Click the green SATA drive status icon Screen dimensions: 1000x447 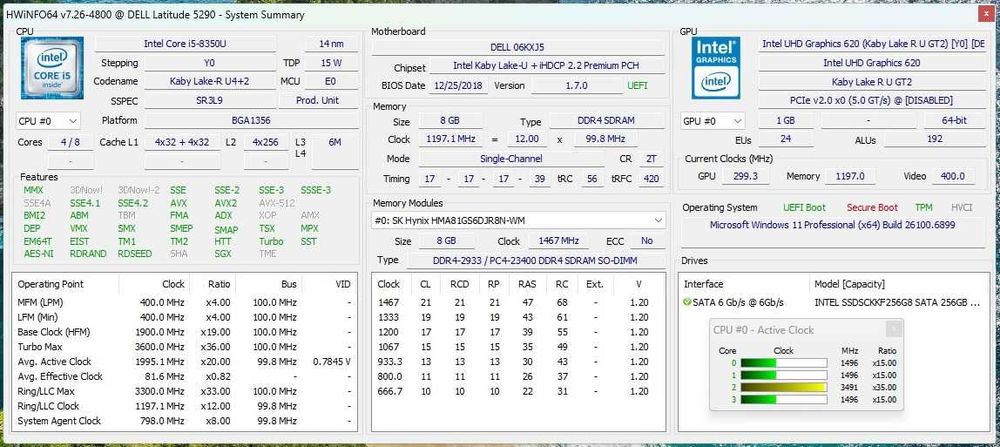pos(687,302)
